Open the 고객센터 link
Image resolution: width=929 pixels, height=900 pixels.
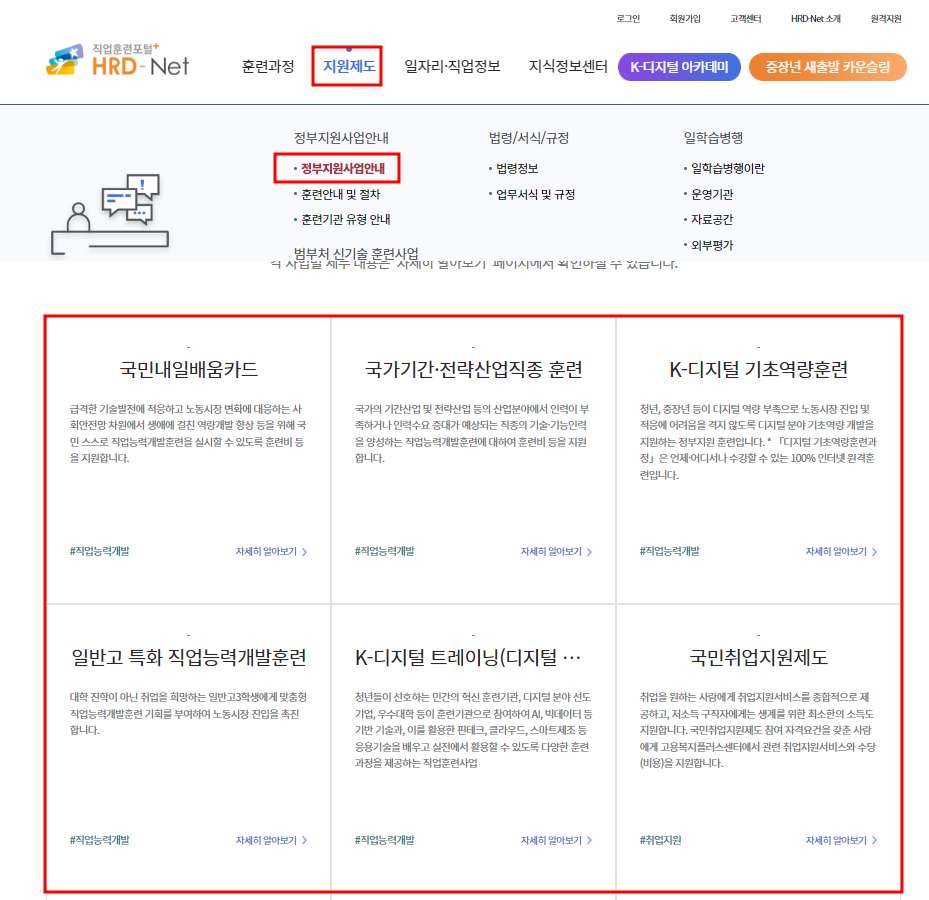(745, 18)
